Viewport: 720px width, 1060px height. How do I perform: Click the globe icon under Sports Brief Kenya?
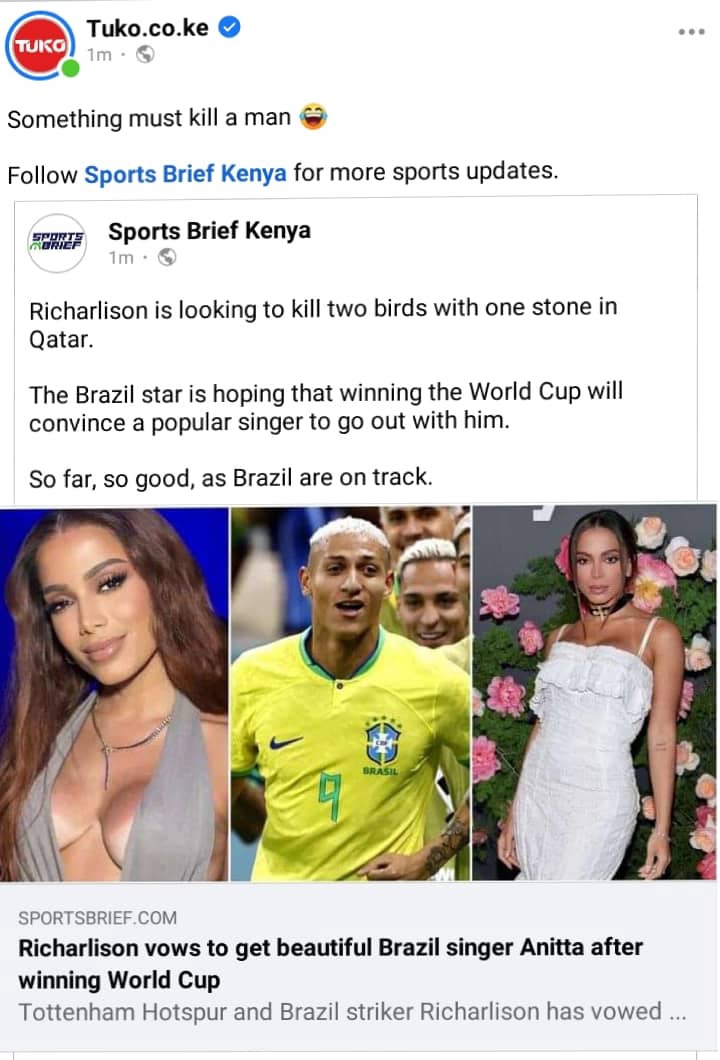point(166,258)
